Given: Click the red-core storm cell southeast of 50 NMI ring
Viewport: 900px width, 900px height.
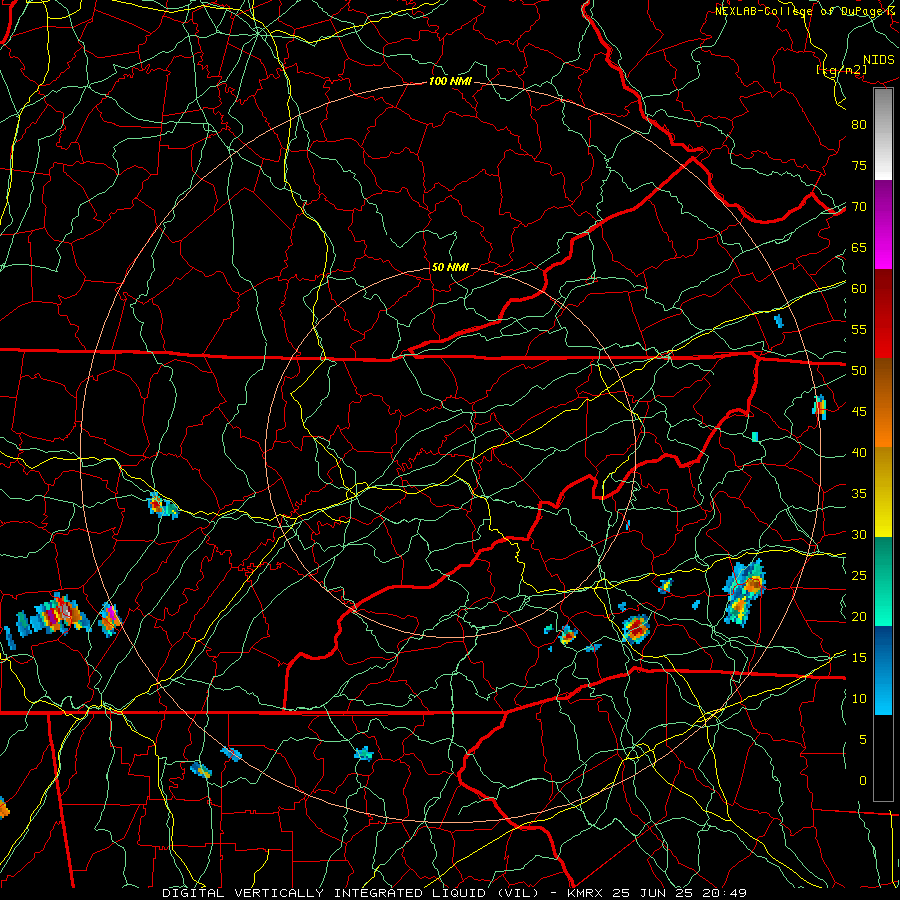Looking at the screenshot, I should click(636, 629).
